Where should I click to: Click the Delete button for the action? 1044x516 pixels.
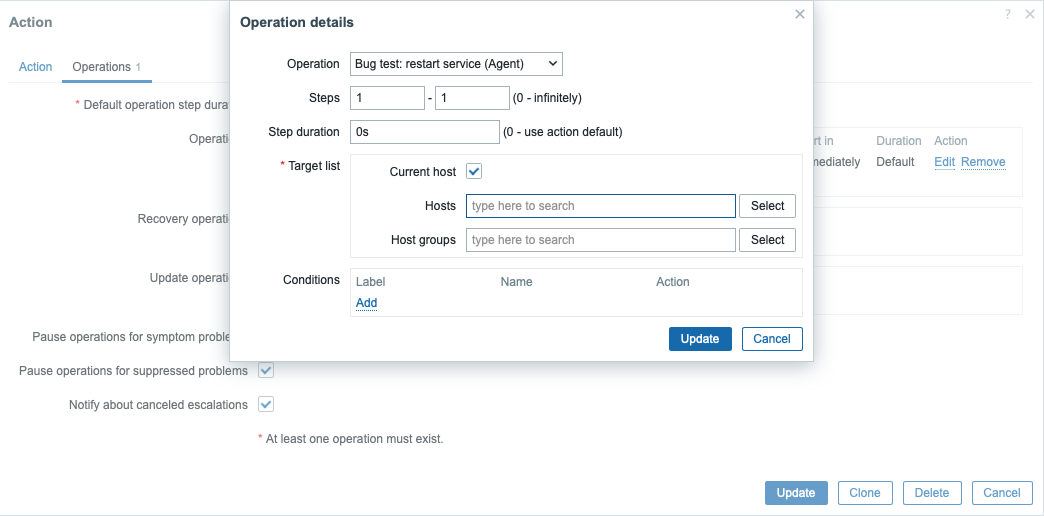click(x=932, y=493)
